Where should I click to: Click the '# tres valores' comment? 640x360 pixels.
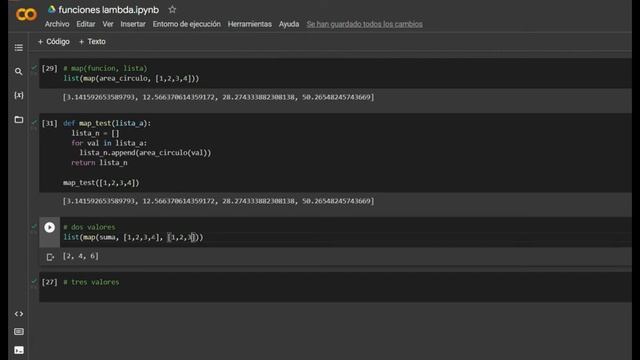(91, 282)
